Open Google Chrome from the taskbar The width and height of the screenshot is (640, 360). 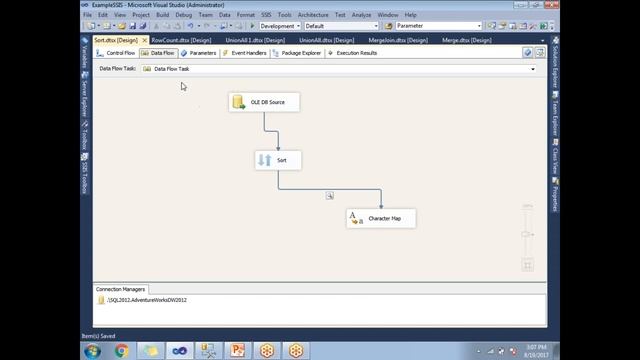(121, 351)
